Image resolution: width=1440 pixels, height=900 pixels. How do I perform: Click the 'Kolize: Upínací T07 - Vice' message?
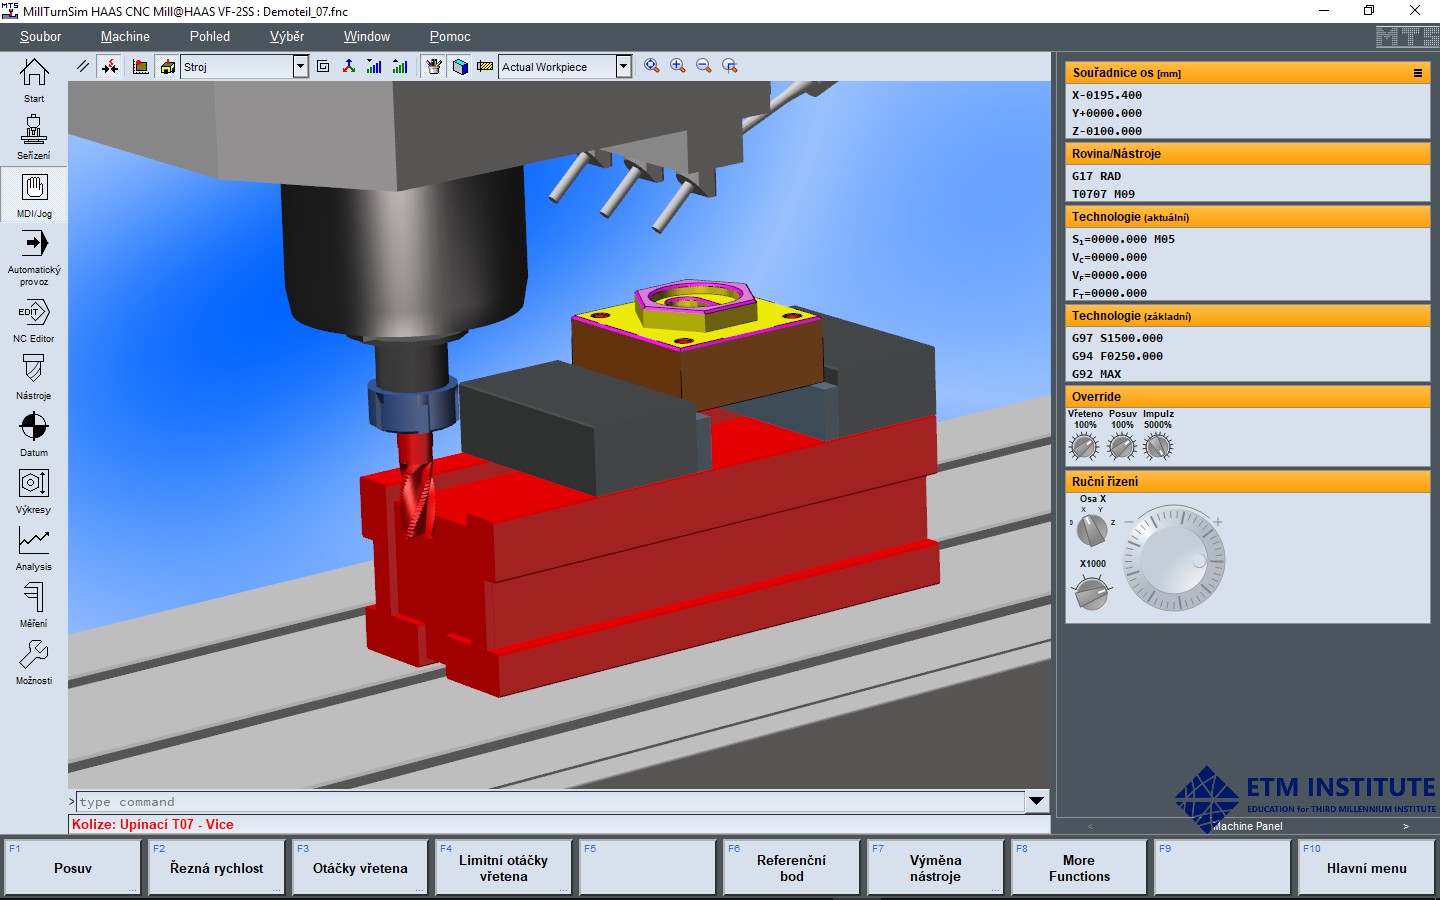153,825
